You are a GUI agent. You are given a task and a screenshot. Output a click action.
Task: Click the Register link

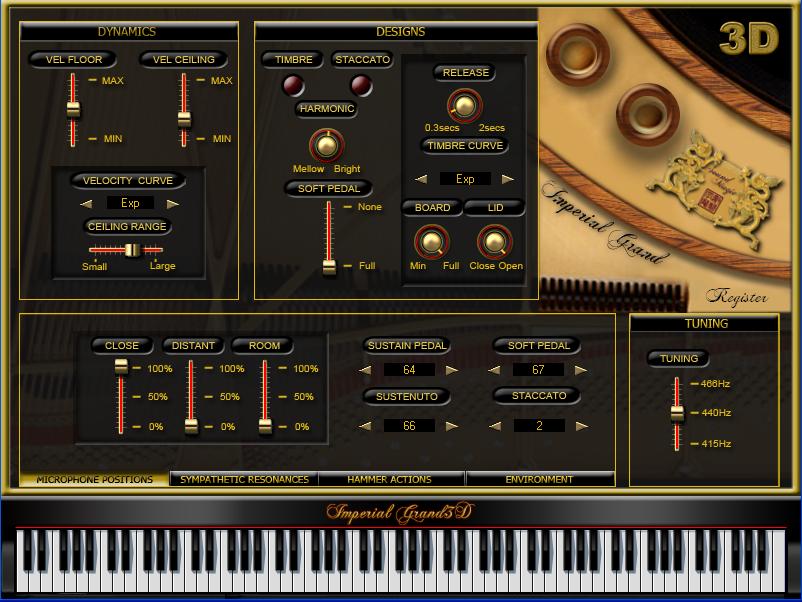(x=737, y=297)
